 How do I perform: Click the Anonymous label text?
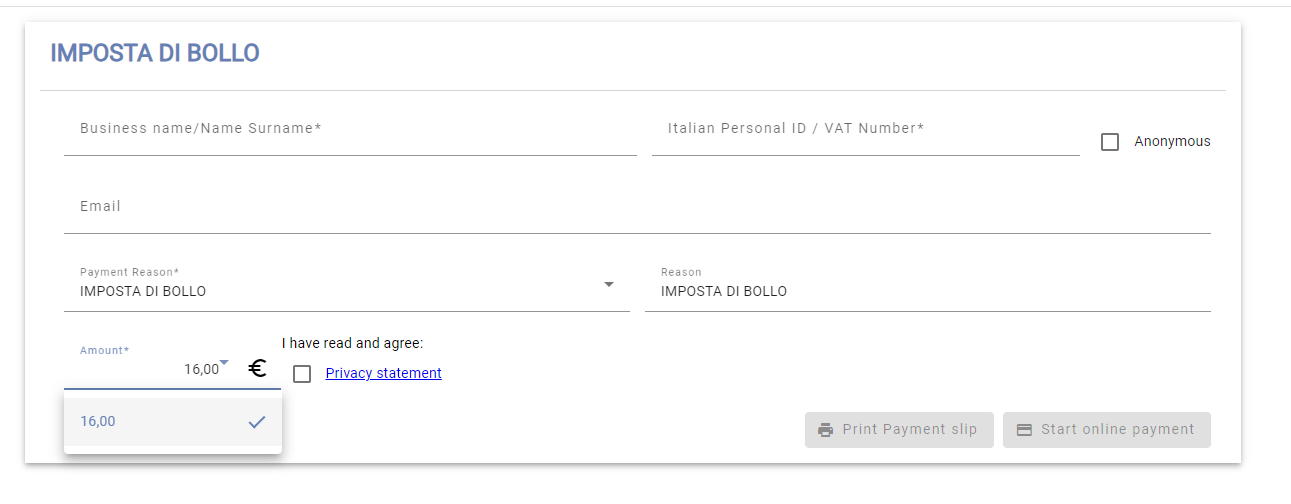[x=1172, y=142]
